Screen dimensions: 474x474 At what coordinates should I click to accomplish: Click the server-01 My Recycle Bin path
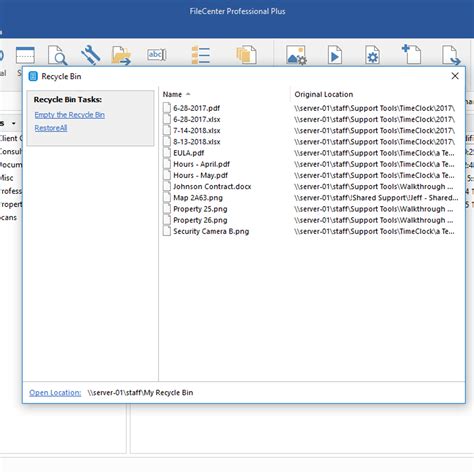pos(140,393)
